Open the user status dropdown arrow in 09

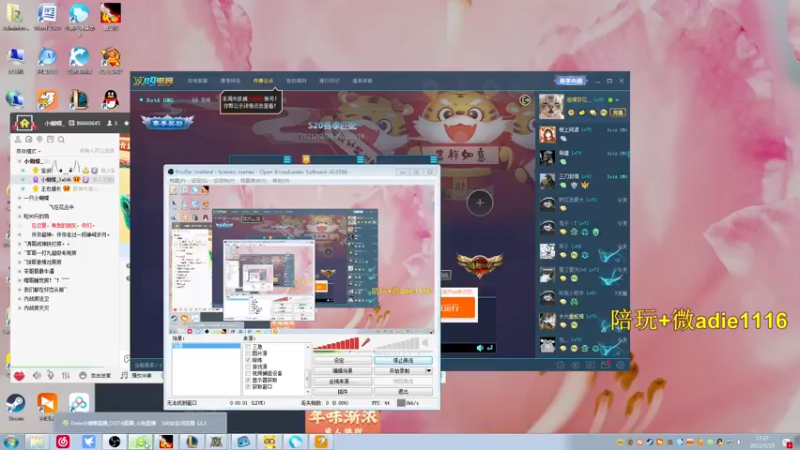coord(617,100)
